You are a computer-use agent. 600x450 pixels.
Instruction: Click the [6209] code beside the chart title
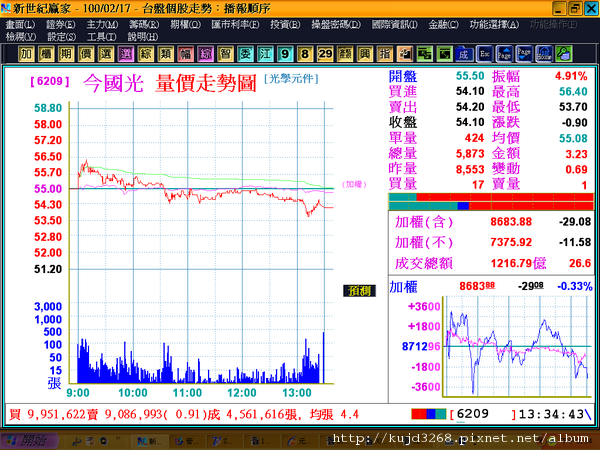point(50,81)
